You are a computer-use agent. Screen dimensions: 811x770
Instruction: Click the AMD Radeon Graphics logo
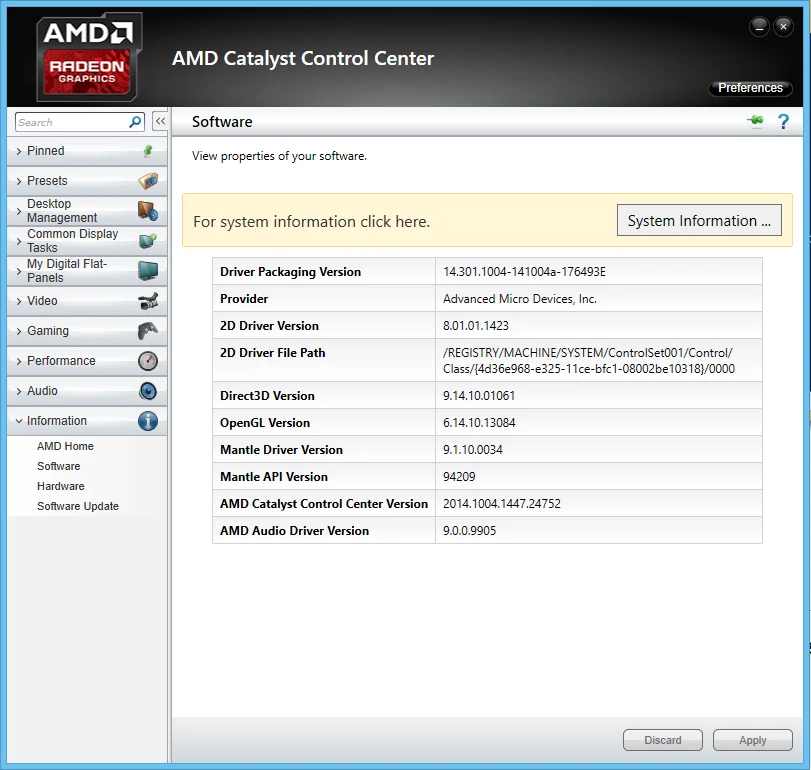[88, 57]
